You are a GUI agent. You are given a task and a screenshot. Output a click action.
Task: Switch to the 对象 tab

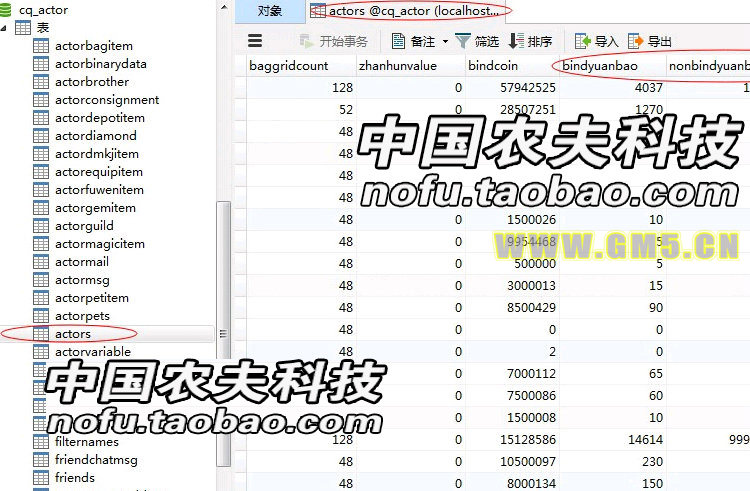(x=269, y=11)
